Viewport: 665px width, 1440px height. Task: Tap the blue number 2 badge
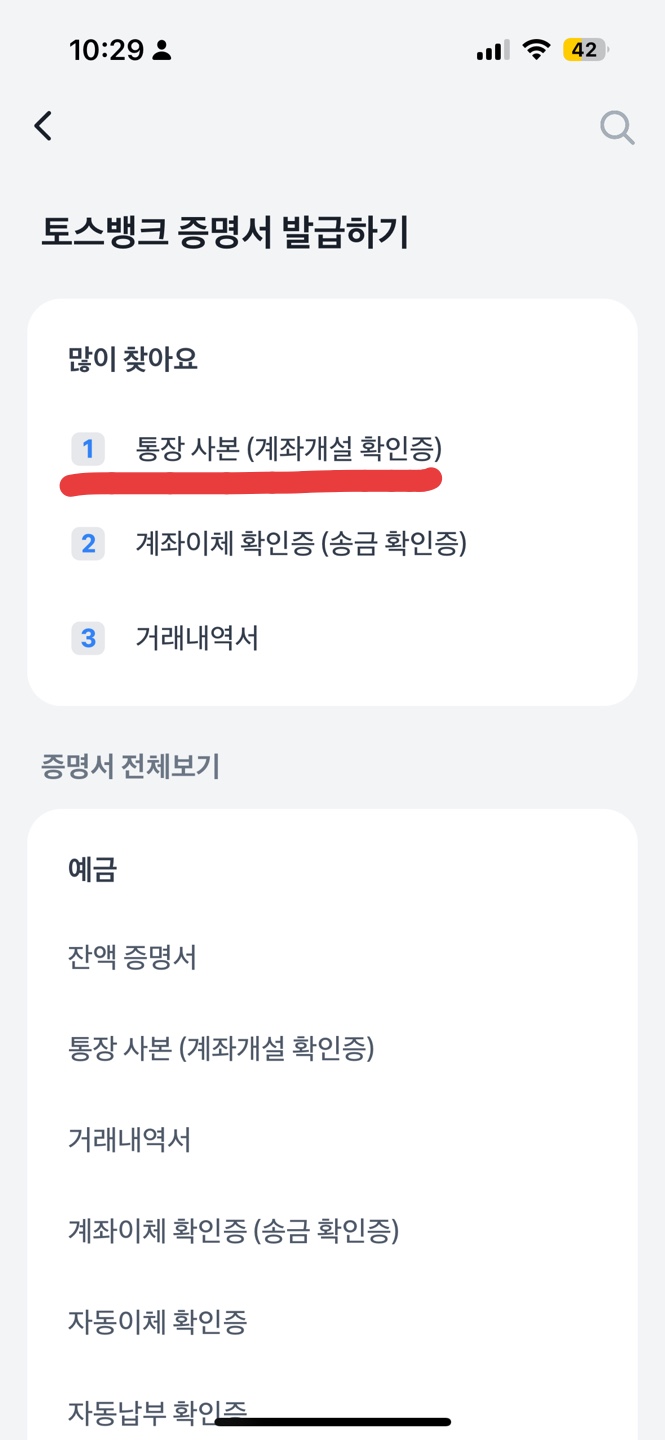[88, 543]
